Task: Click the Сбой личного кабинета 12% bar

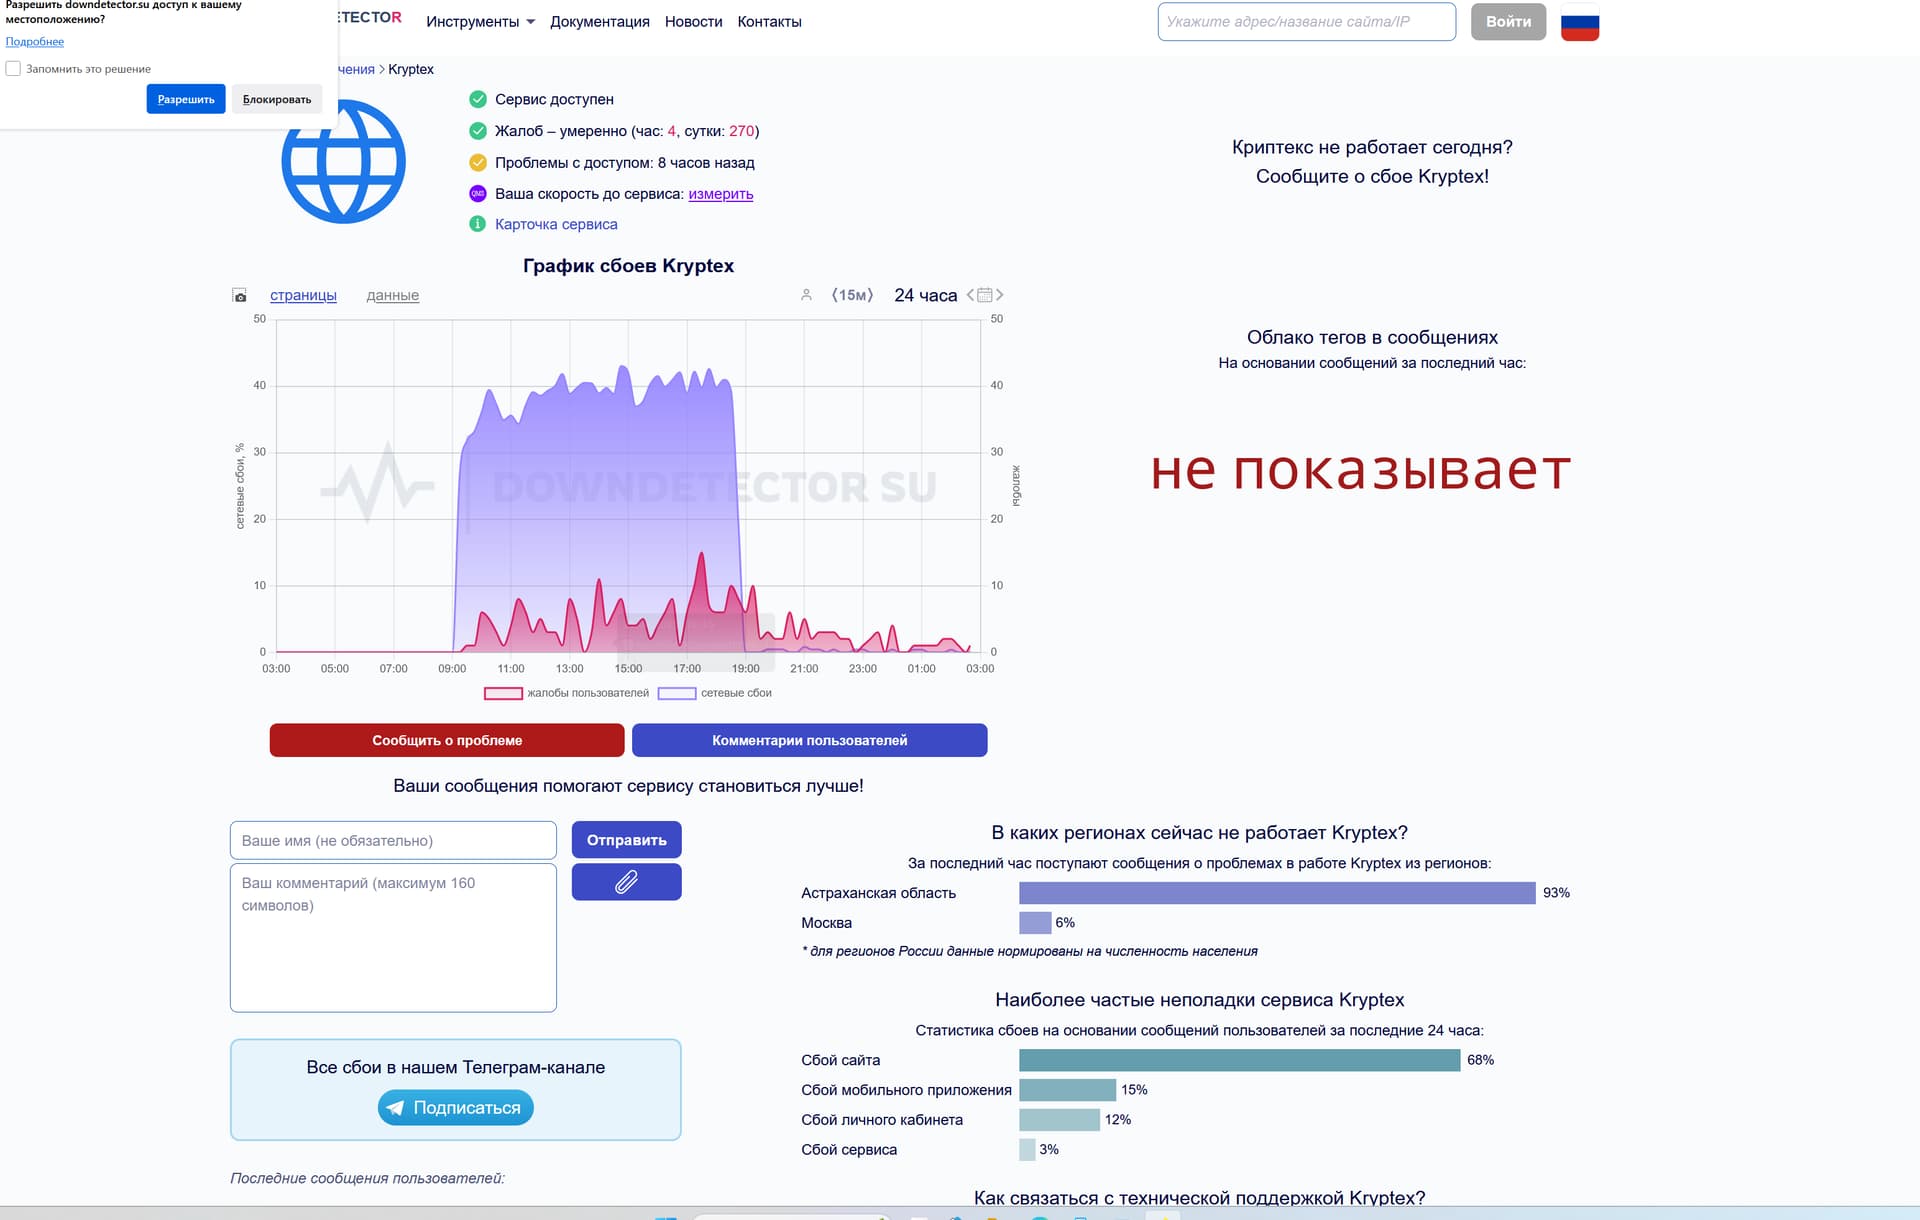Action: (x=1059, y=1120)
